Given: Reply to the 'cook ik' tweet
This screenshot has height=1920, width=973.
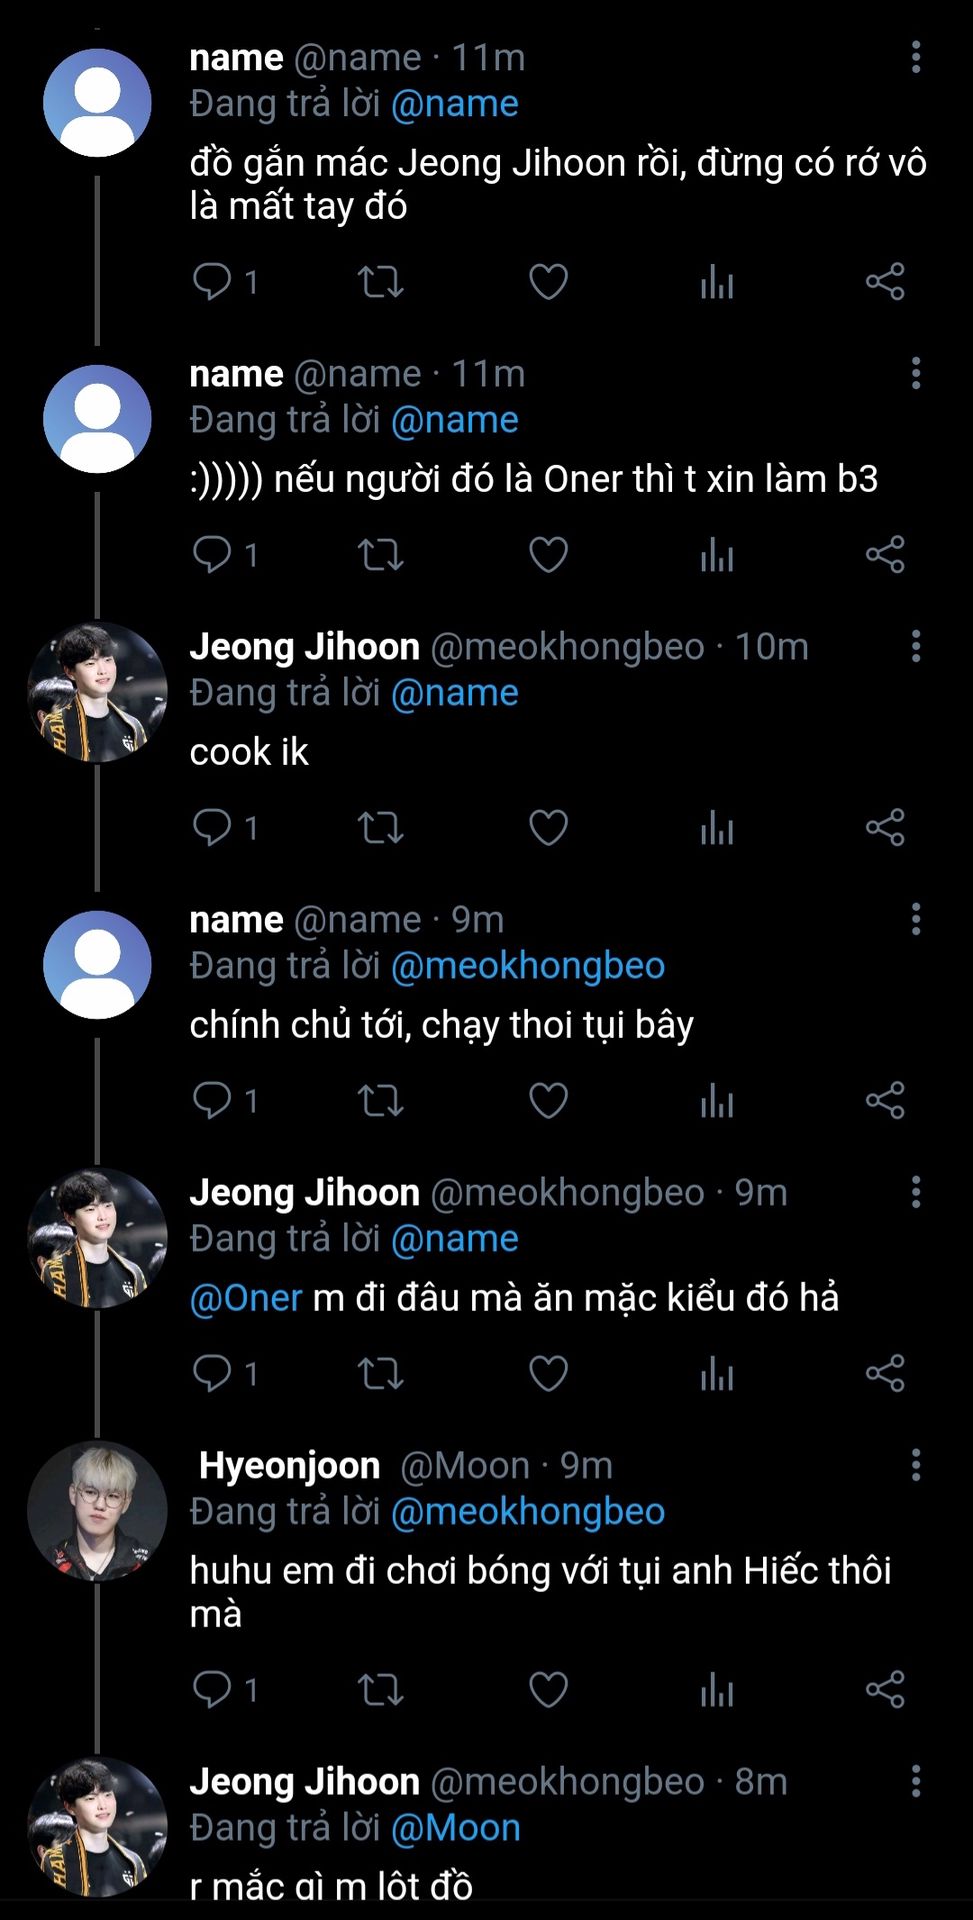Looking at the screenshot, I should (x=212, y=828).
